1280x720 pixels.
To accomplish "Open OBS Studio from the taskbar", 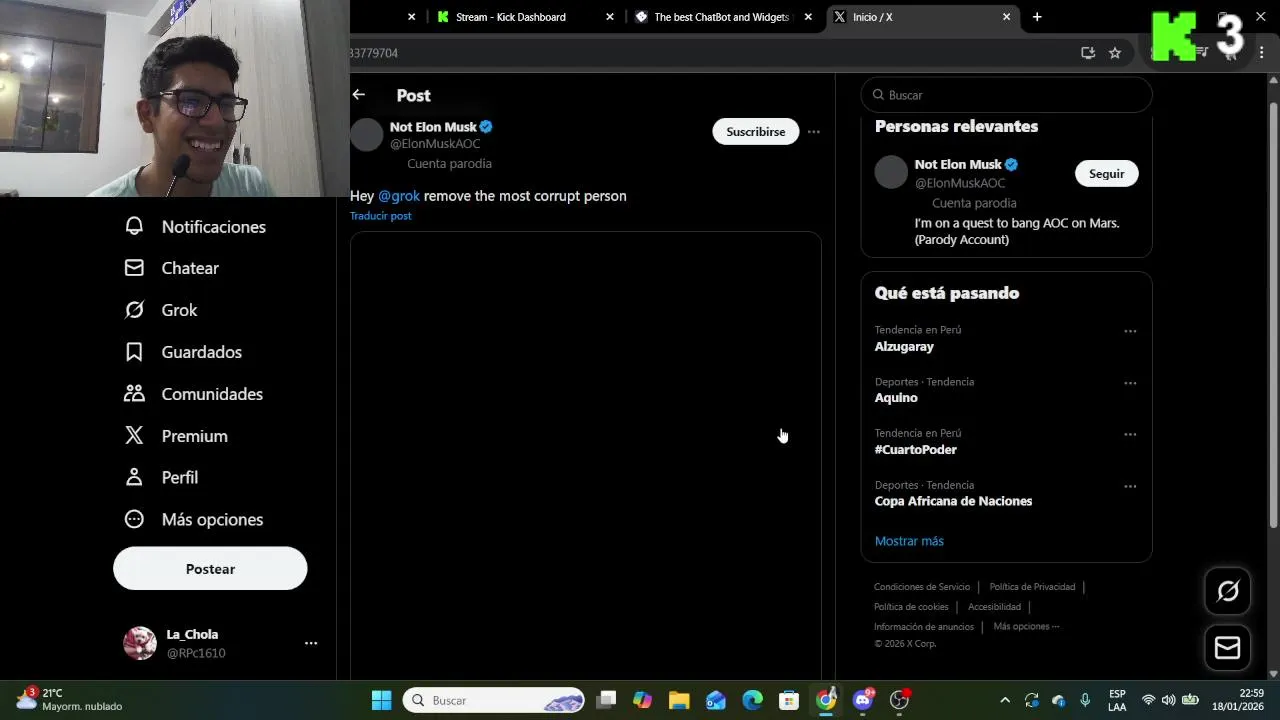I will click(x=900, y=700).
